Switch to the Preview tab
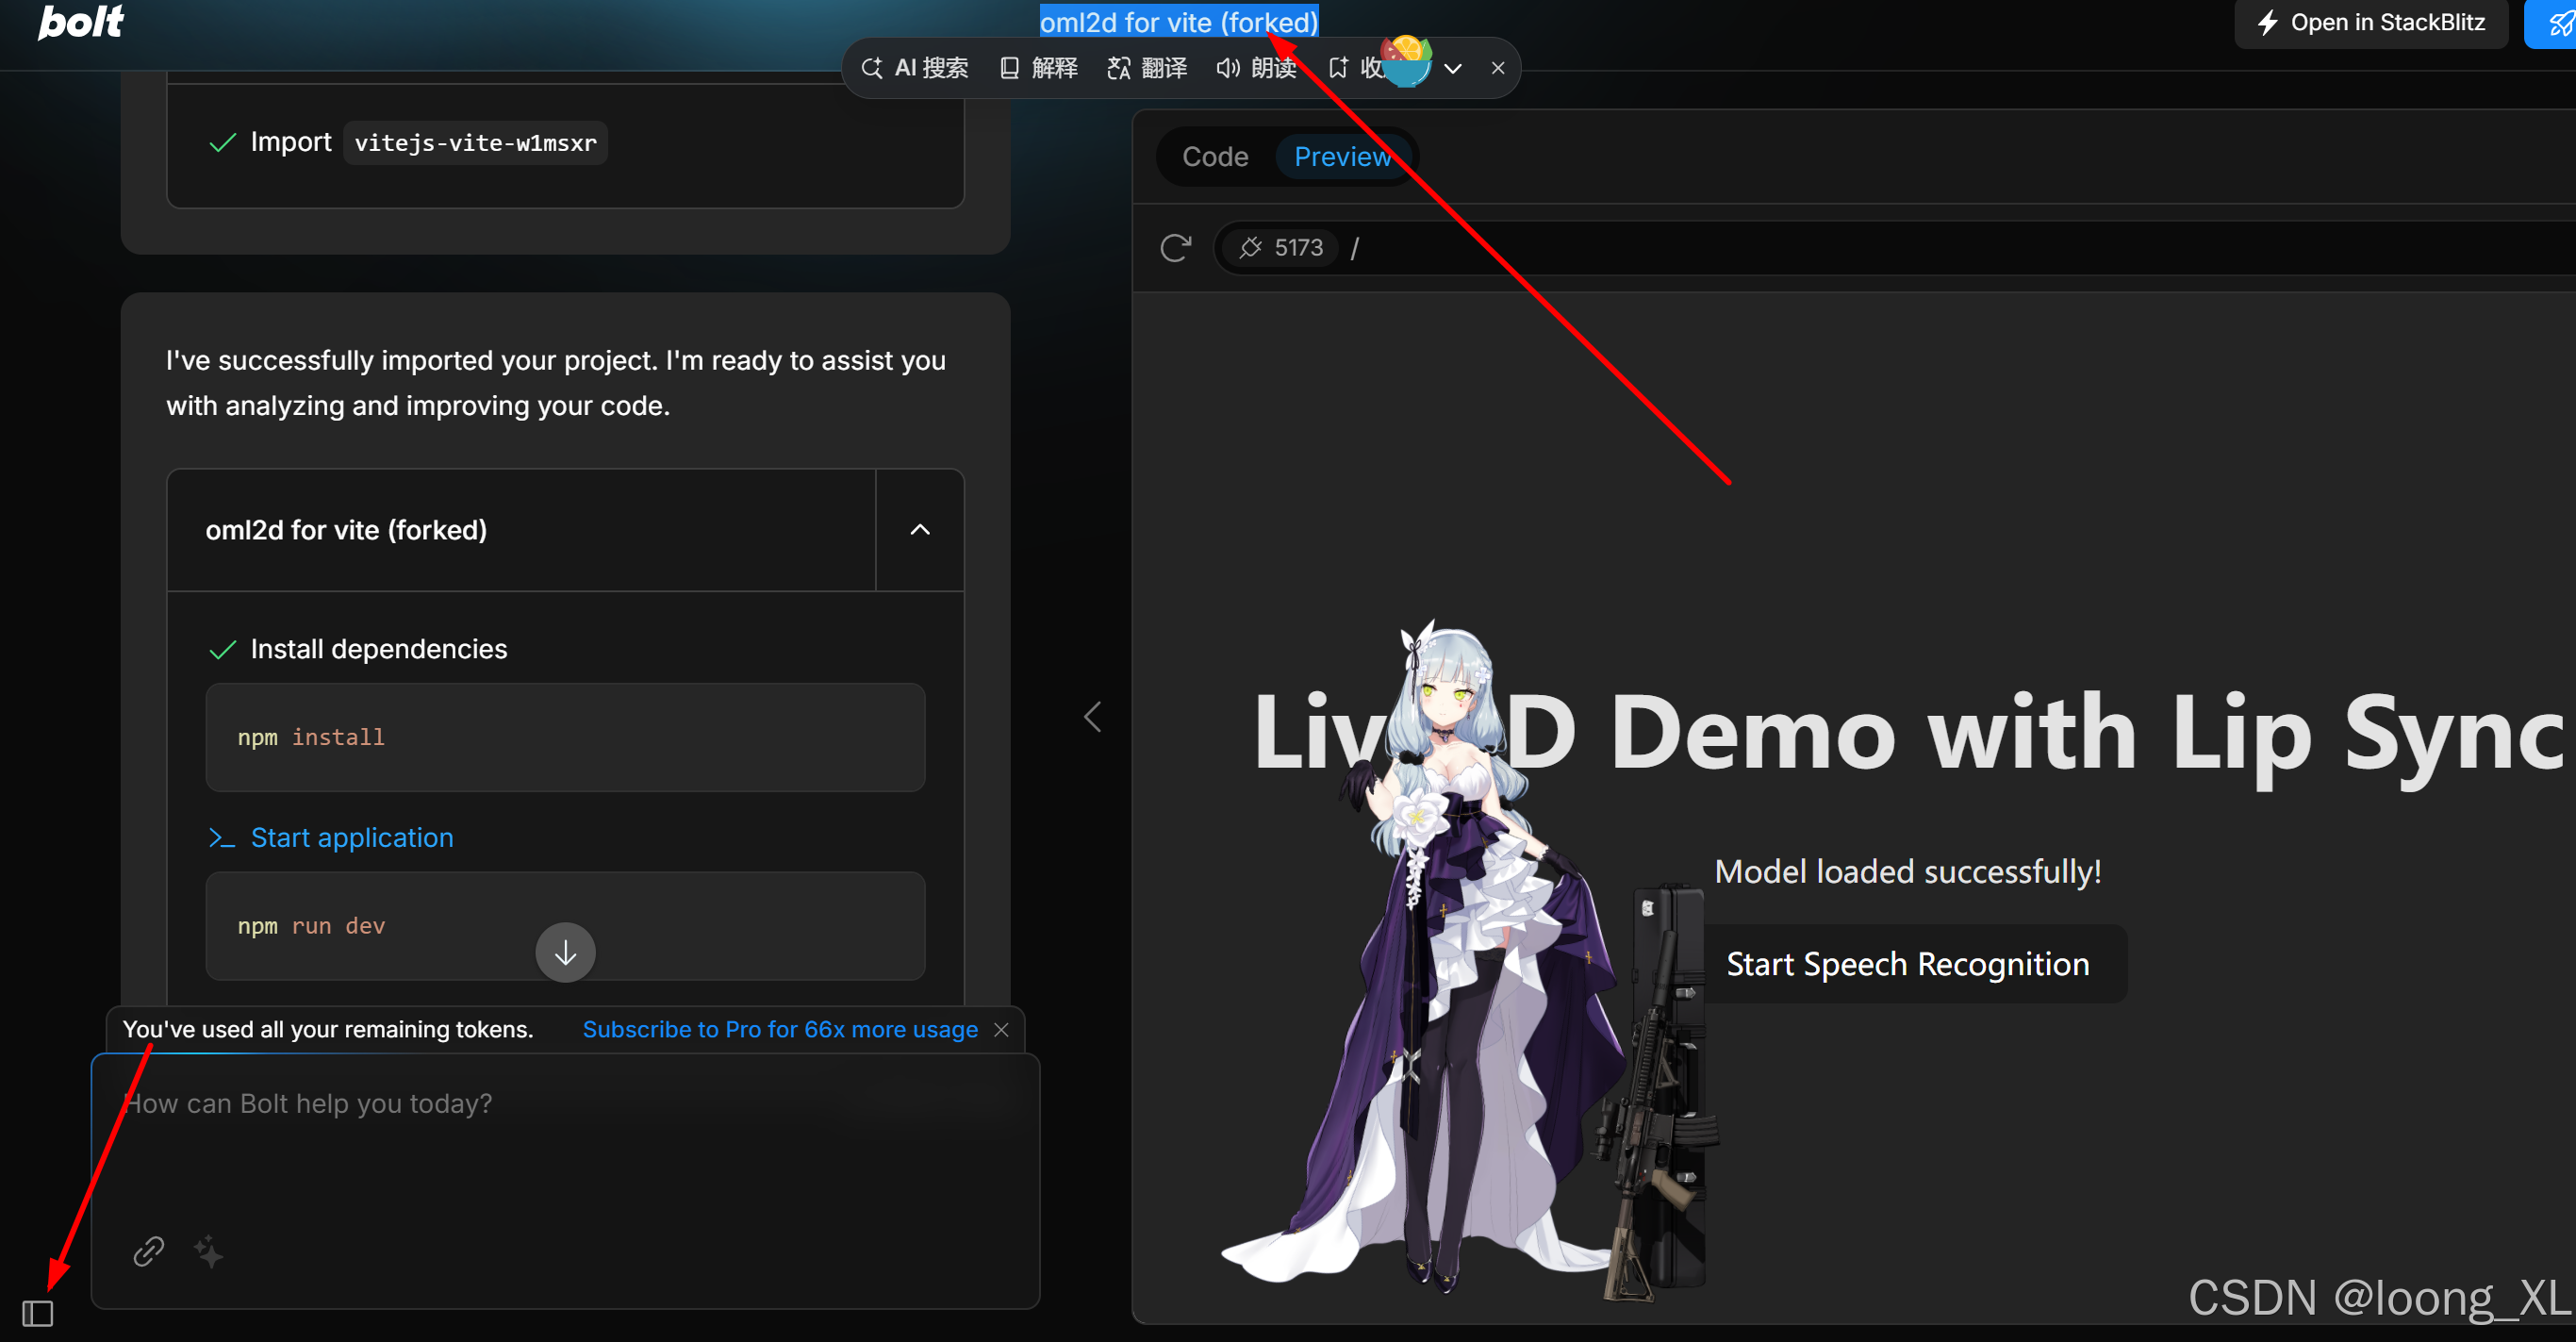The width and height of the screenshot is (2576, 1342). [1343, 157]
